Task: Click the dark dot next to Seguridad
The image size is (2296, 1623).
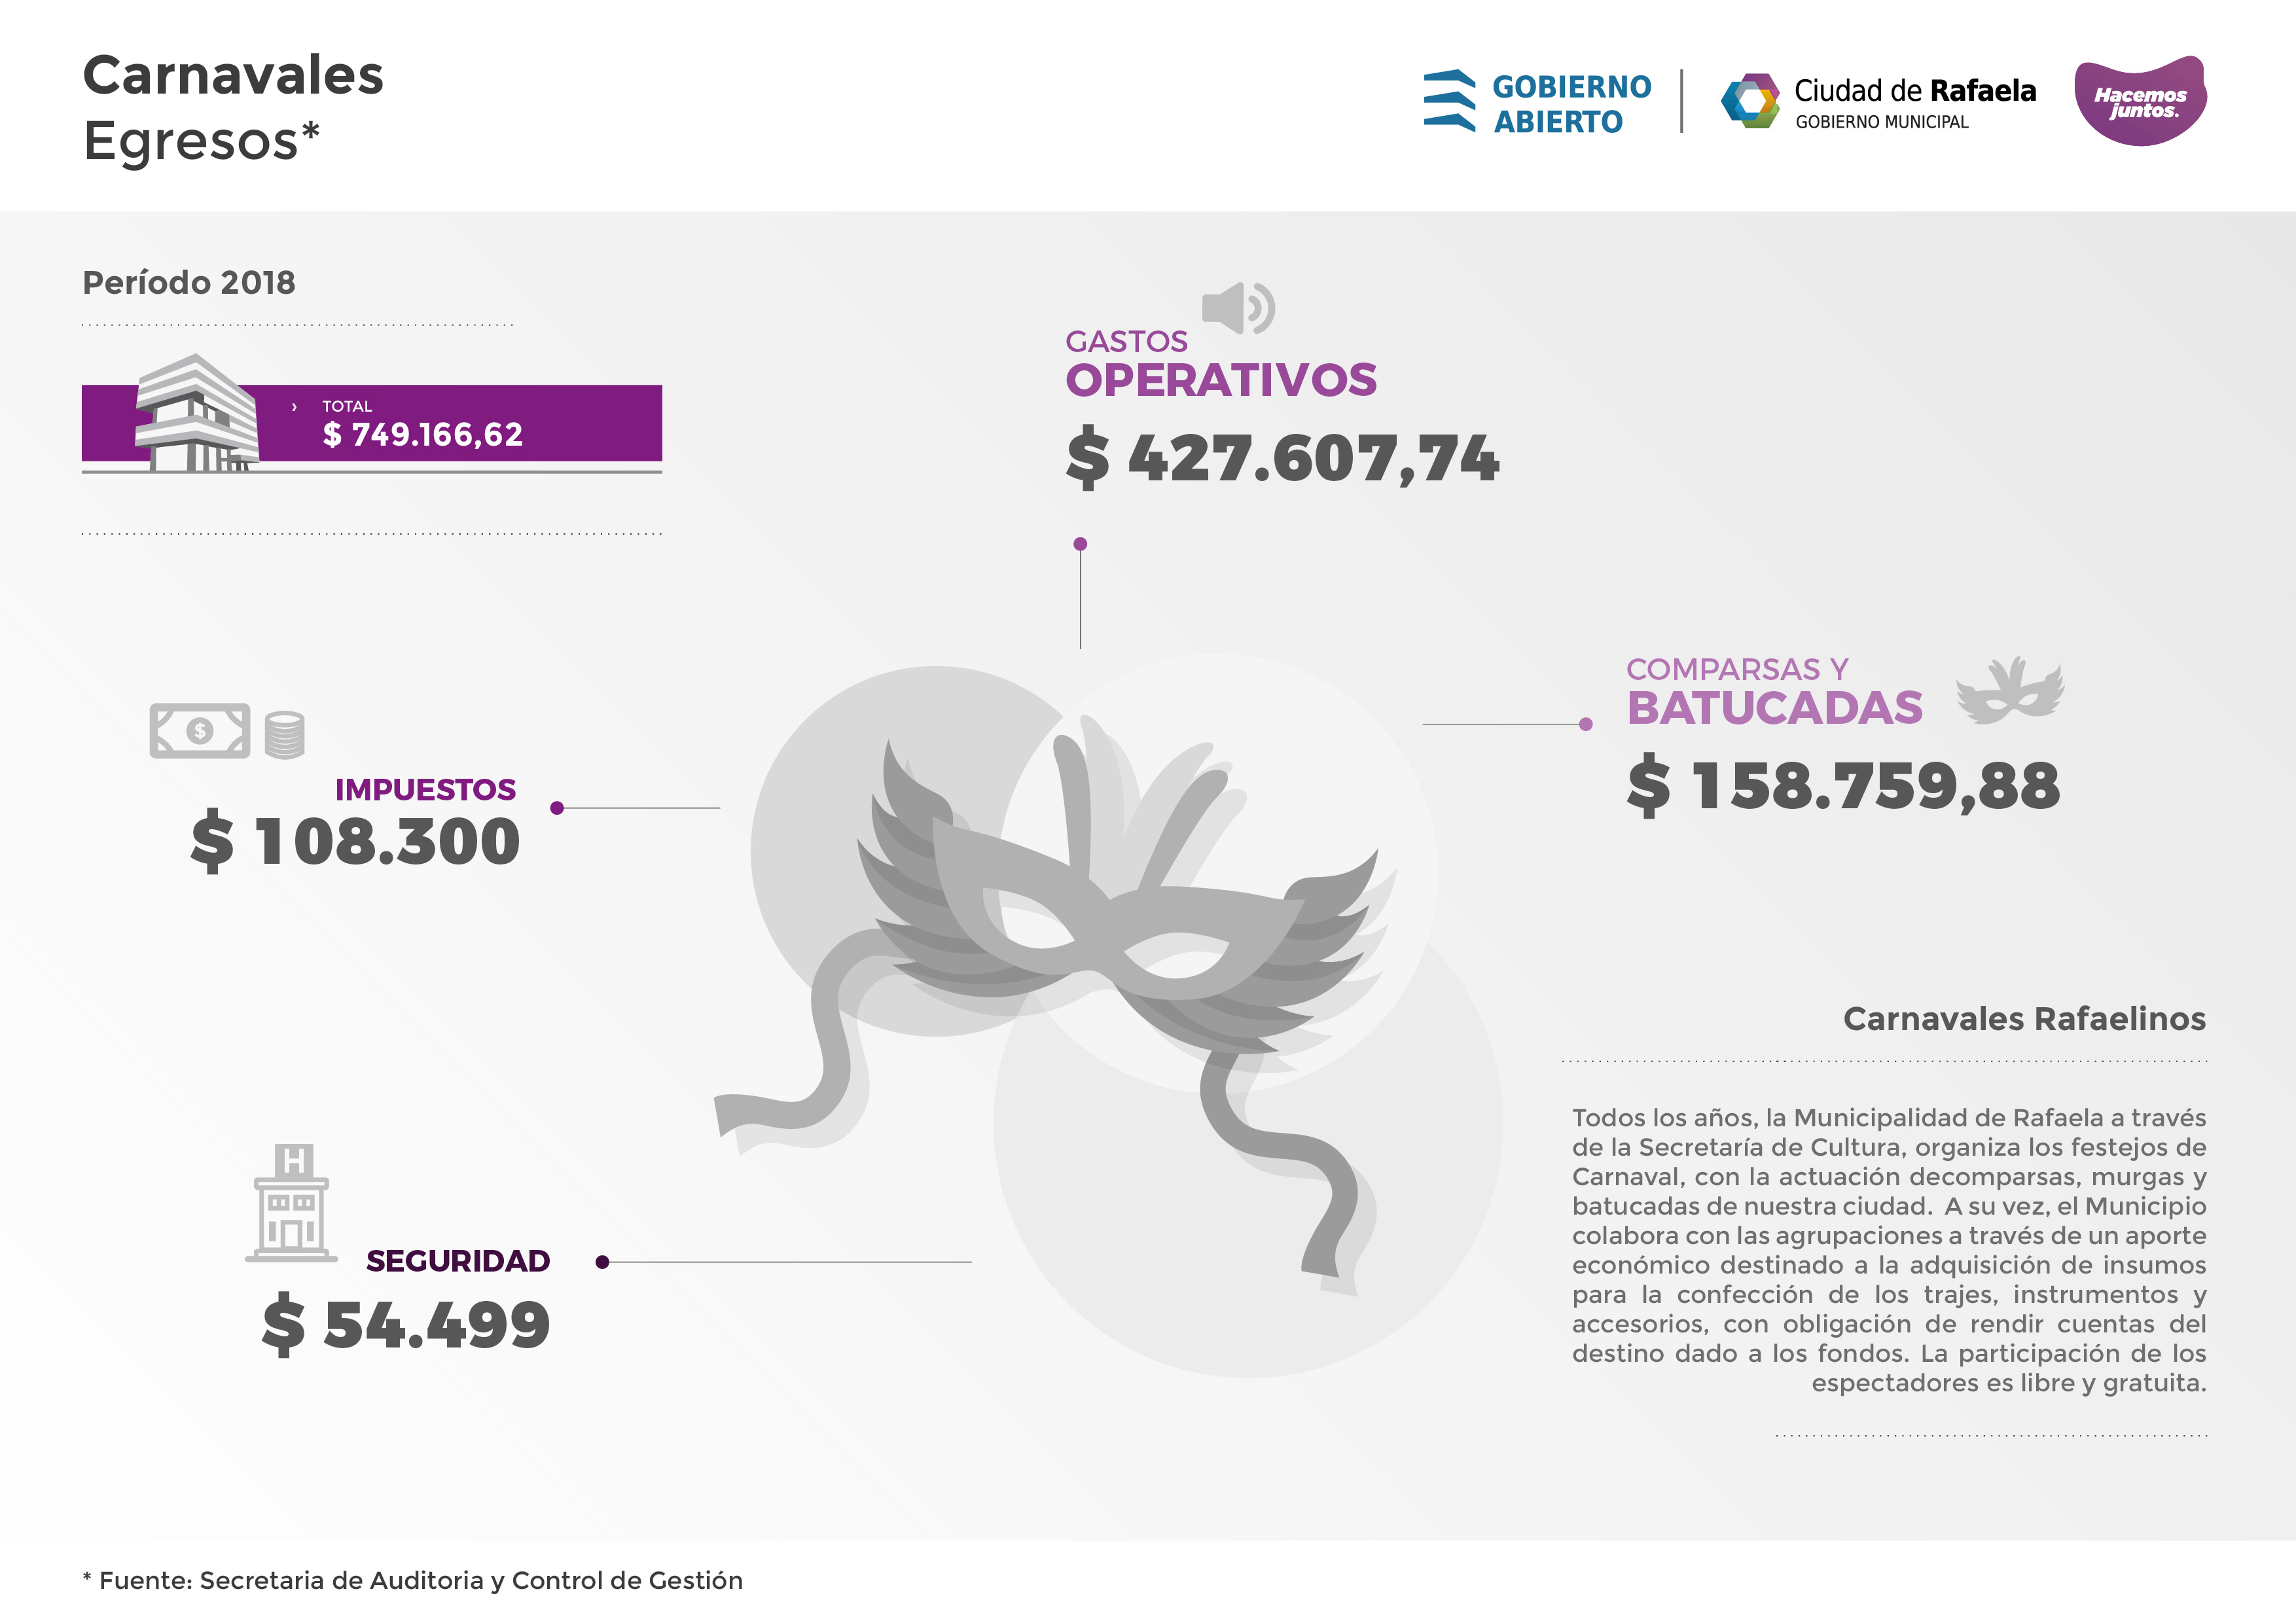Action: coord(602,1262)
